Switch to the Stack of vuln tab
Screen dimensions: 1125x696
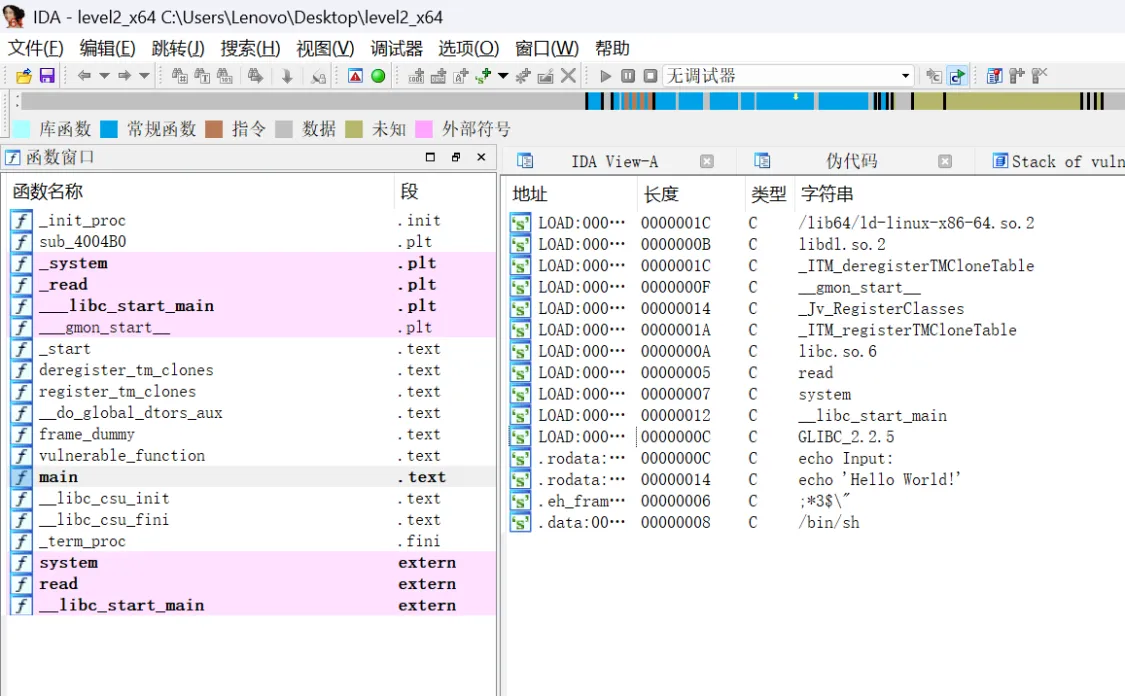(x=1058, y=161)
